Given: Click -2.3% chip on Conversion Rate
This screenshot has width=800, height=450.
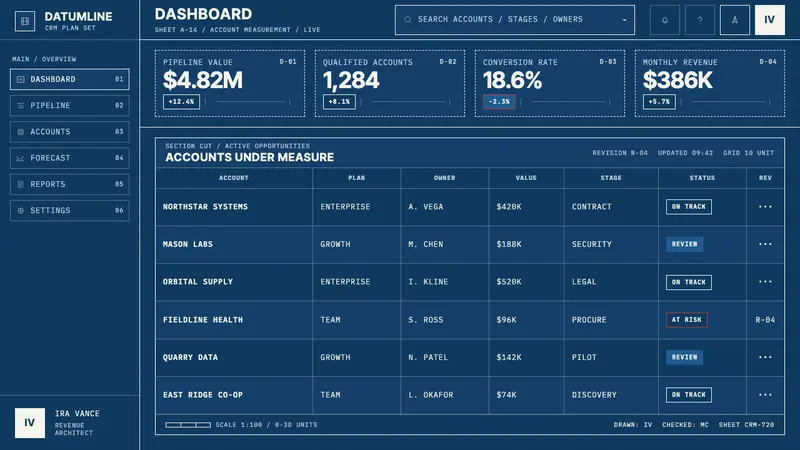Looking at the screenshot, I should pyautogui.click(x=499, y=102).
